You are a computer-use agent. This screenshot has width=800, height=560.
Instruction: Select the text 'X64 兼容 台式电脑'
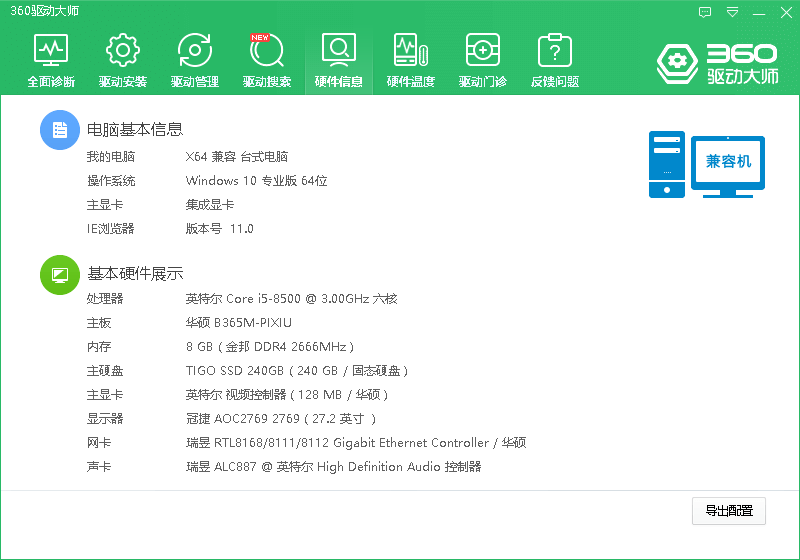pyautogui.click(x=237, y=157)
